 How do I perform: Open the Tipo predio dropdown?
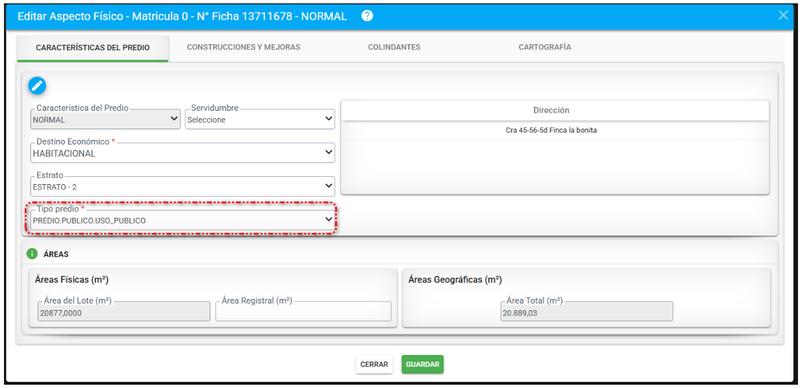click(x=183, y=220)
